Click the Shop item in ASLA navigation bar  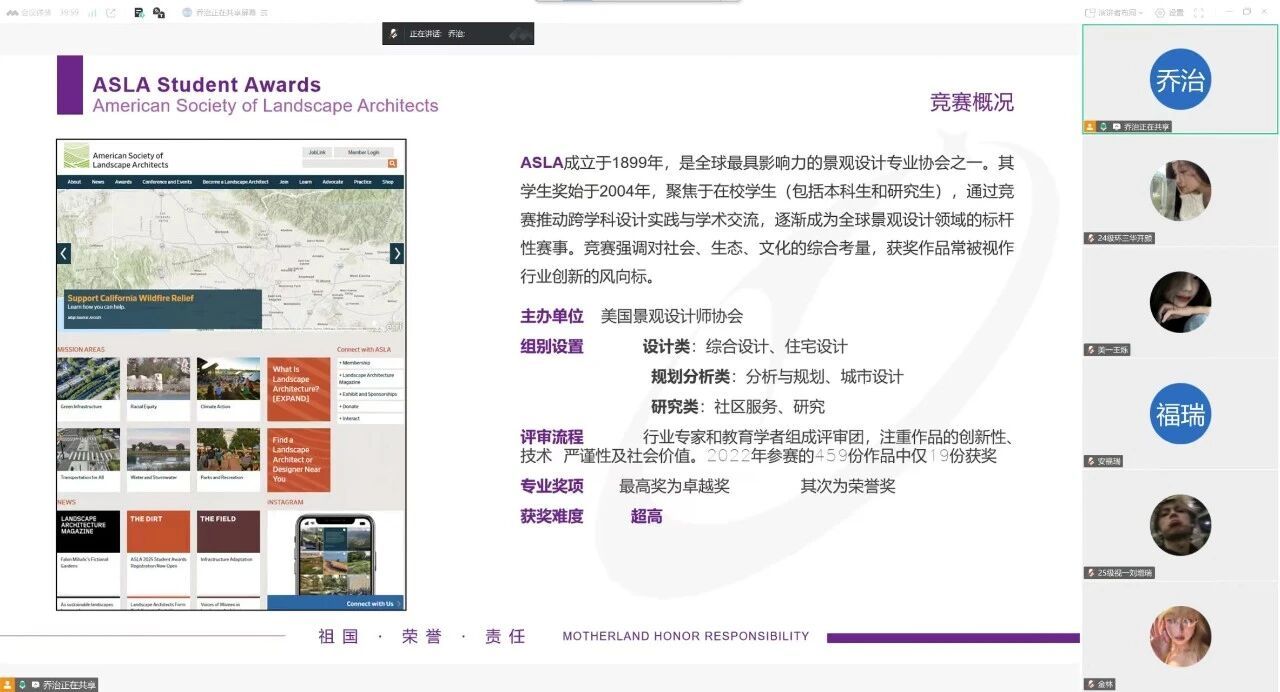(x=388, y=182)
